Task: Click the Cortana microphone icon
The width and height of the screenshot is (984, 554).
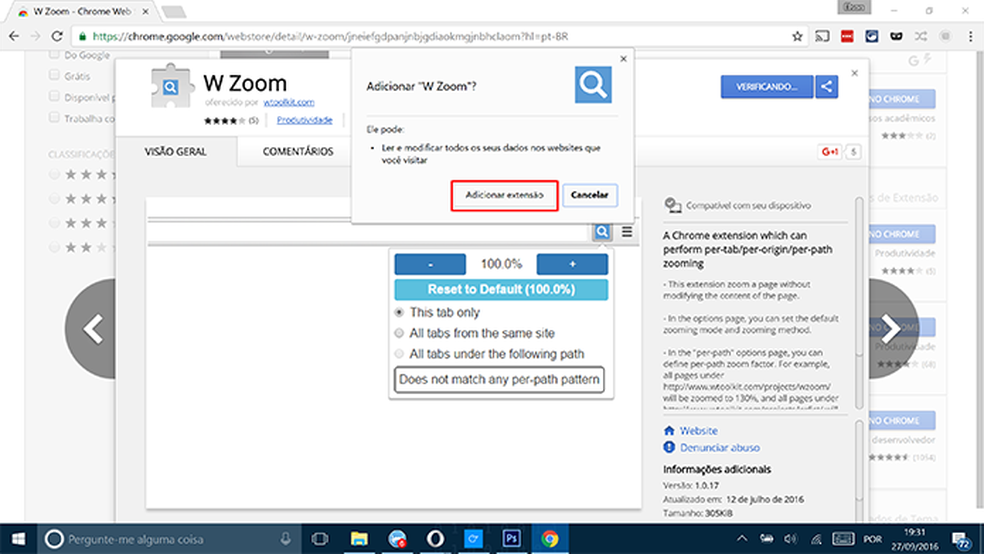Action: tap(286, 539)
